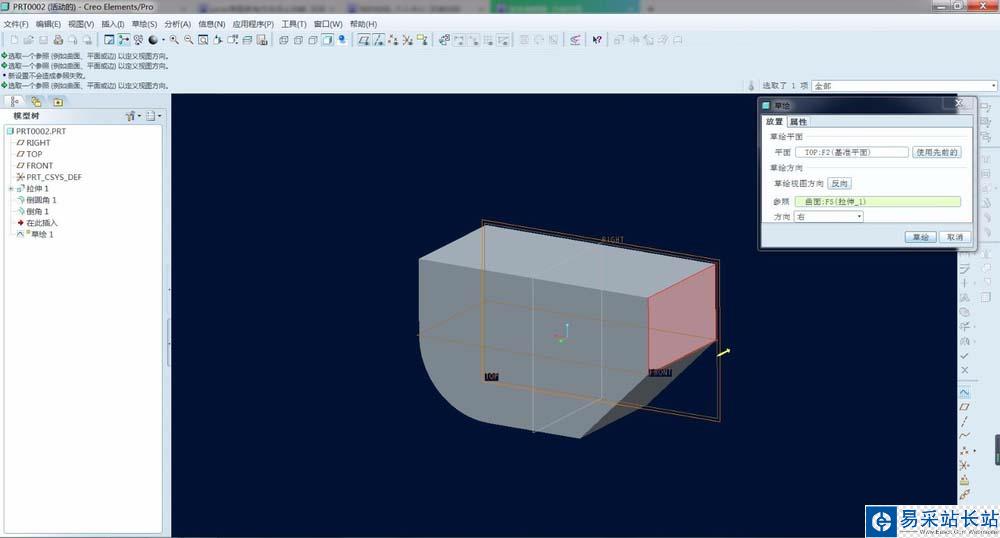1000x538 pixels.
Task: Toggle datum points display icon
Action: (393, 40)
